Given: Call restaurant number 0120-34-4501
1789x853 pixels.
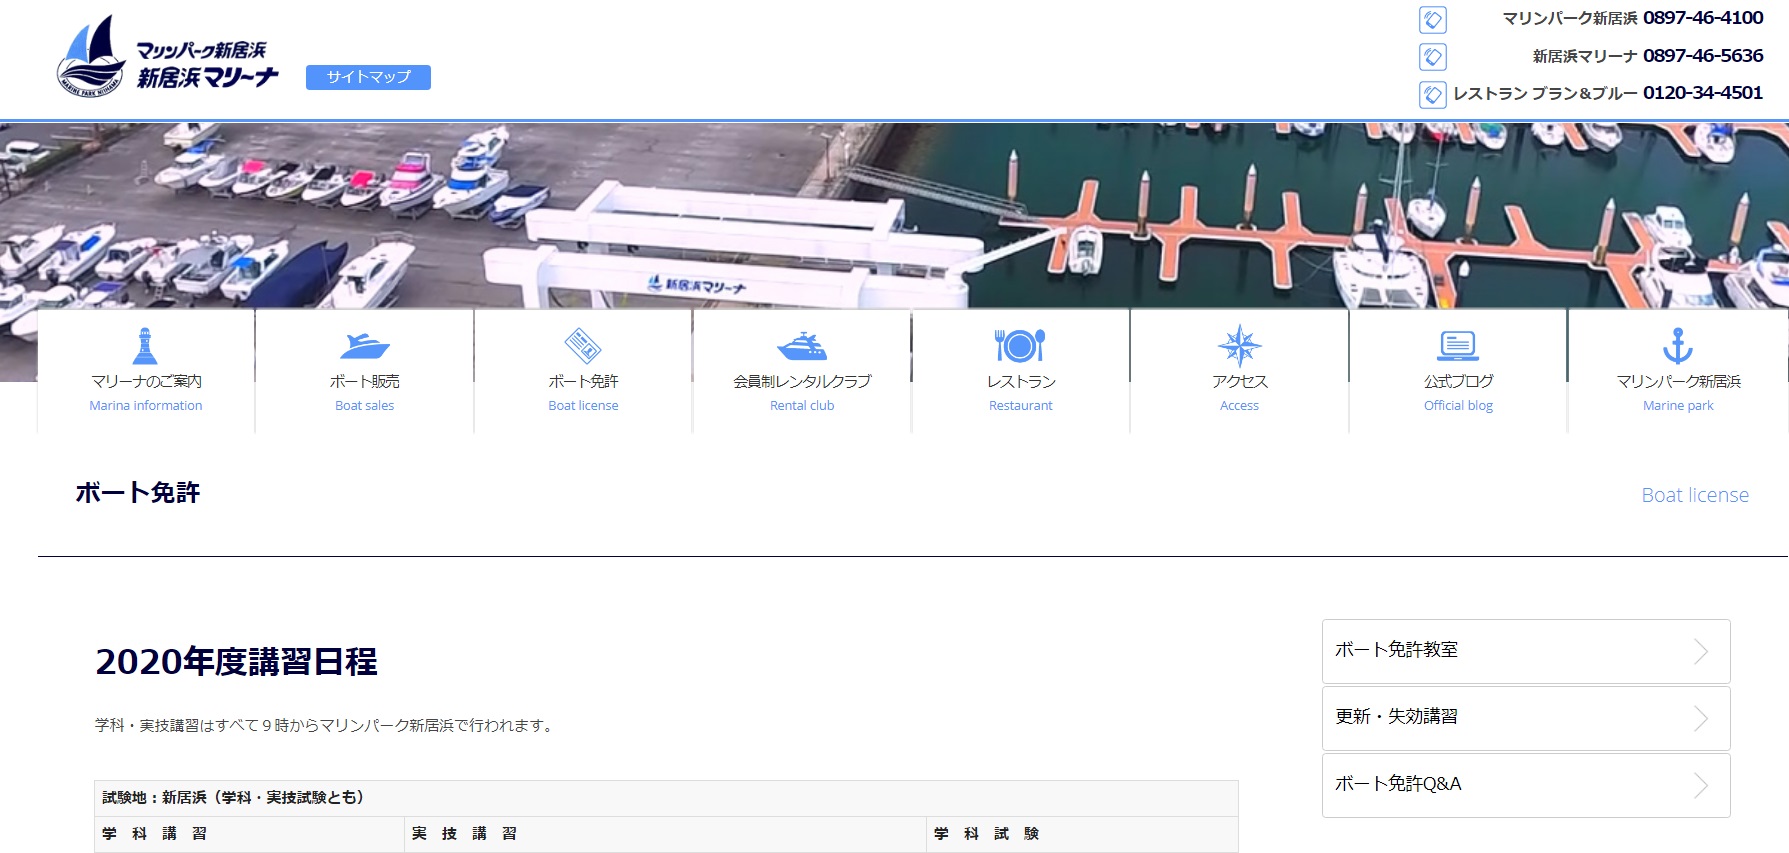Looking at the screenshot, I should click(1703, 93).
